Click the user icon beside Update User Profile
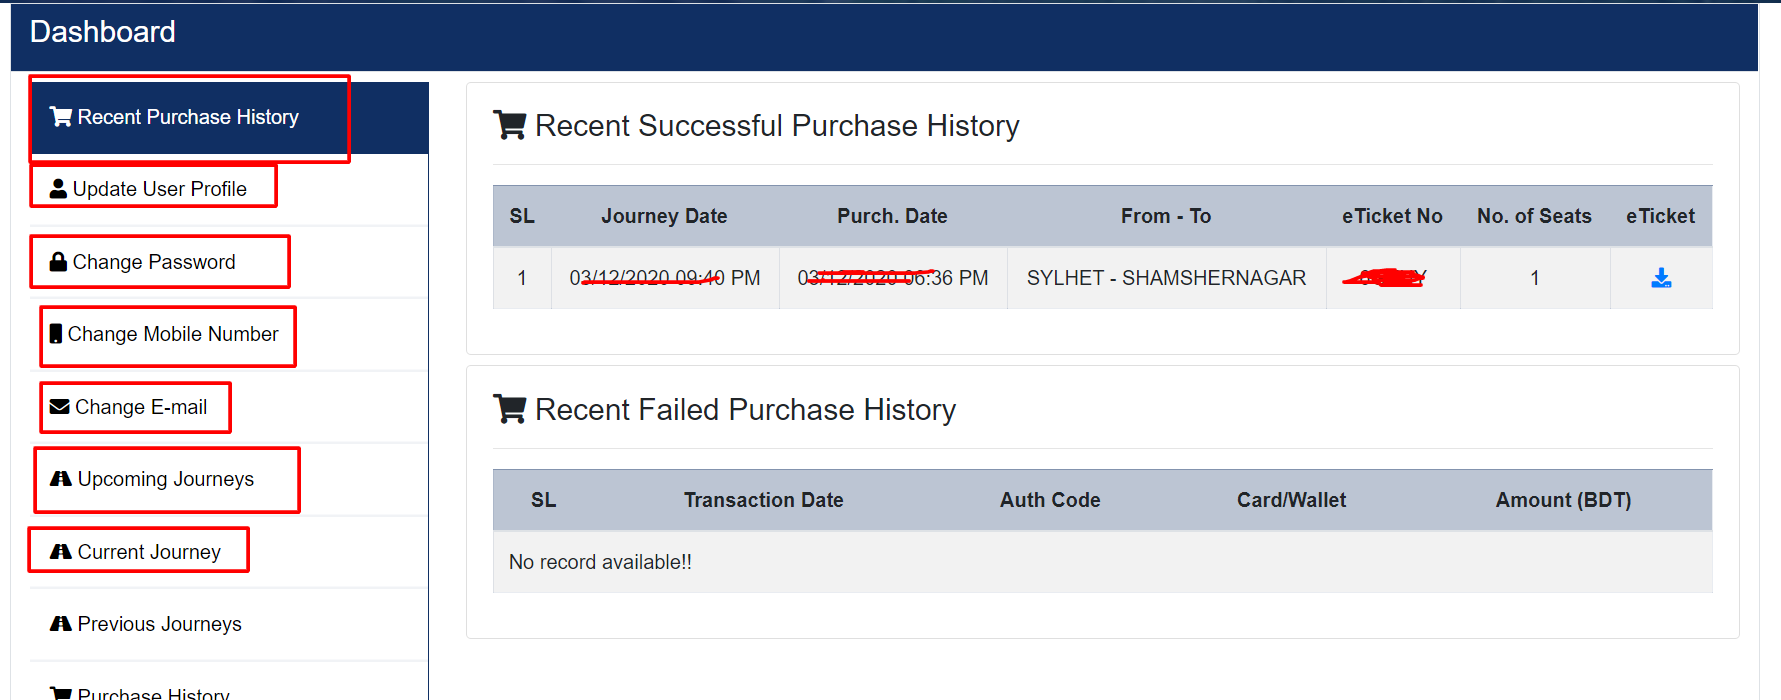 (59, 188)
